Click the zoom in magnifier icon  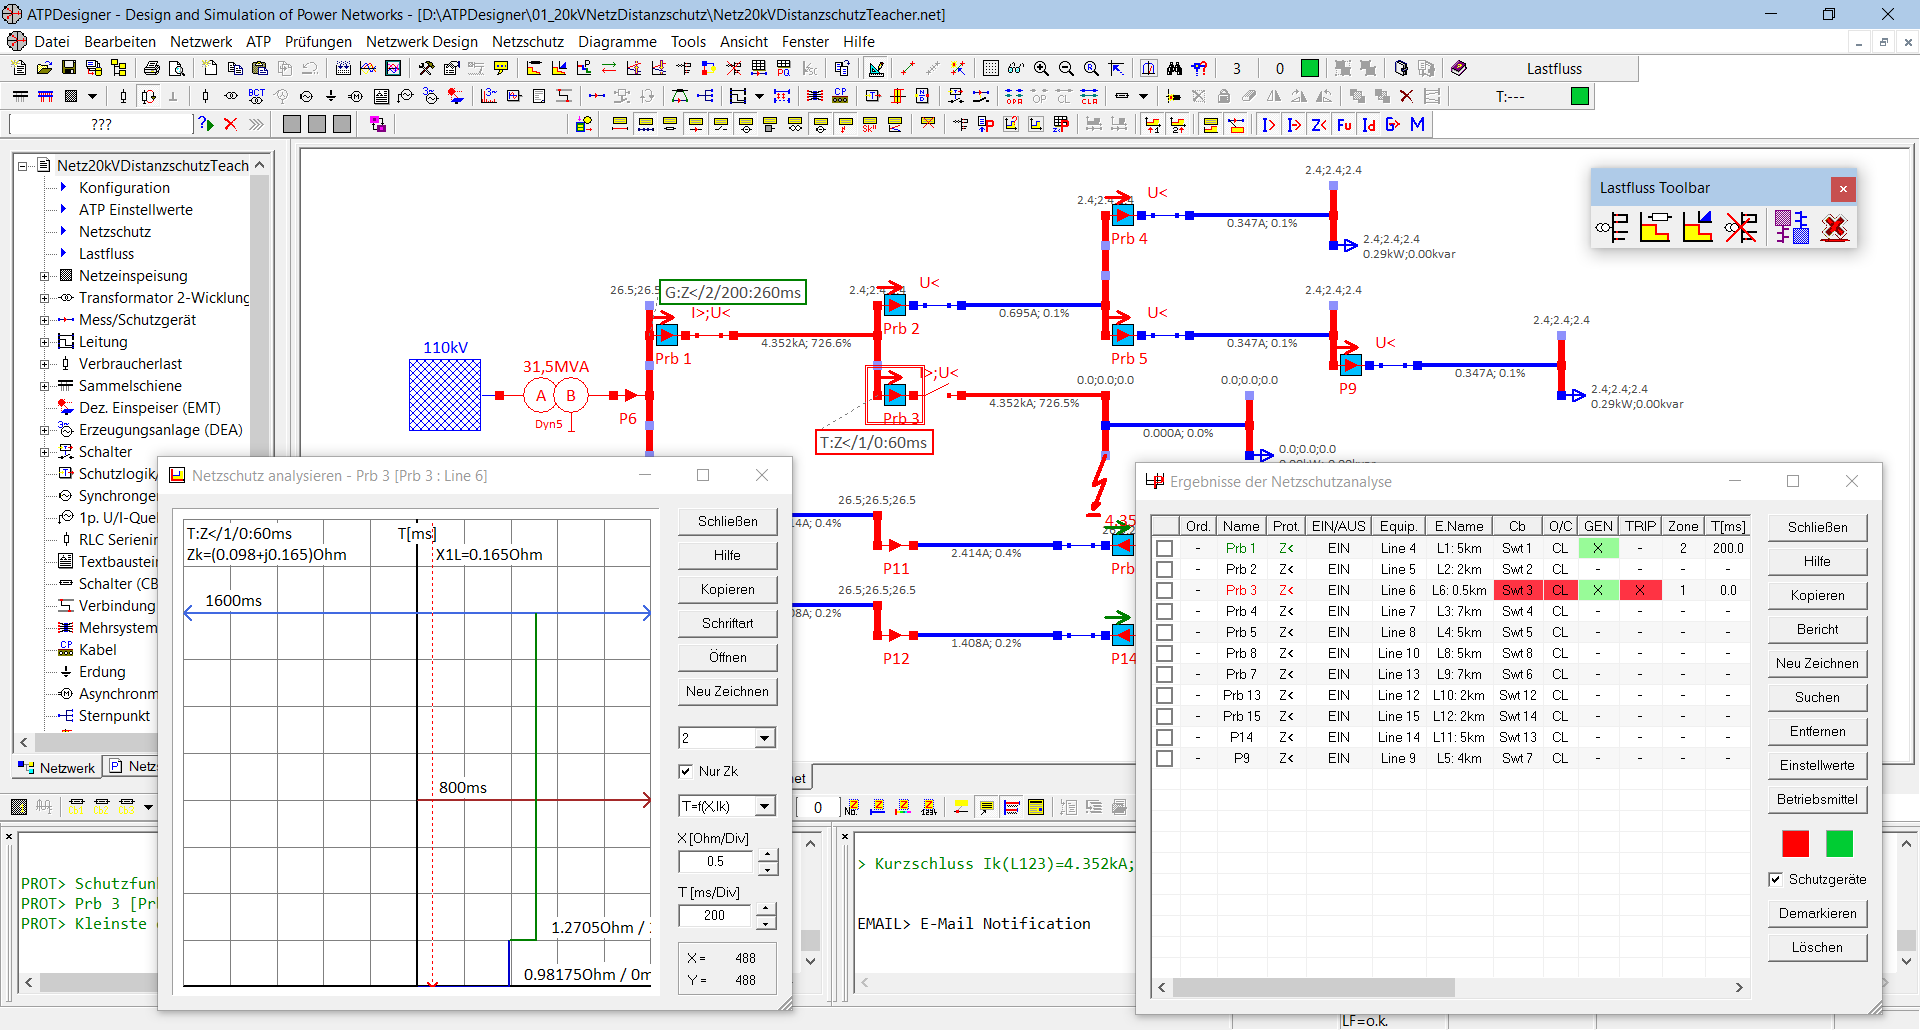(1041, 68)
